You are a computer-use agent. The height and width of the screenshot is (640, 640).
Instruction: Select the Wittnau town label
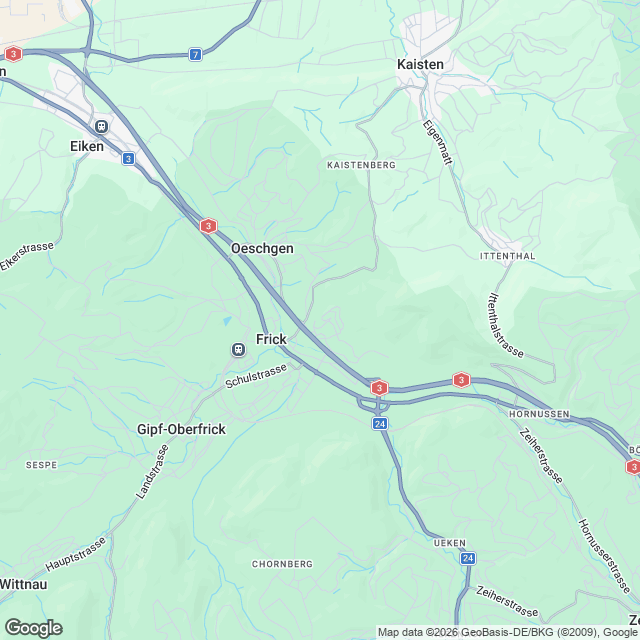tap(24, 584)
